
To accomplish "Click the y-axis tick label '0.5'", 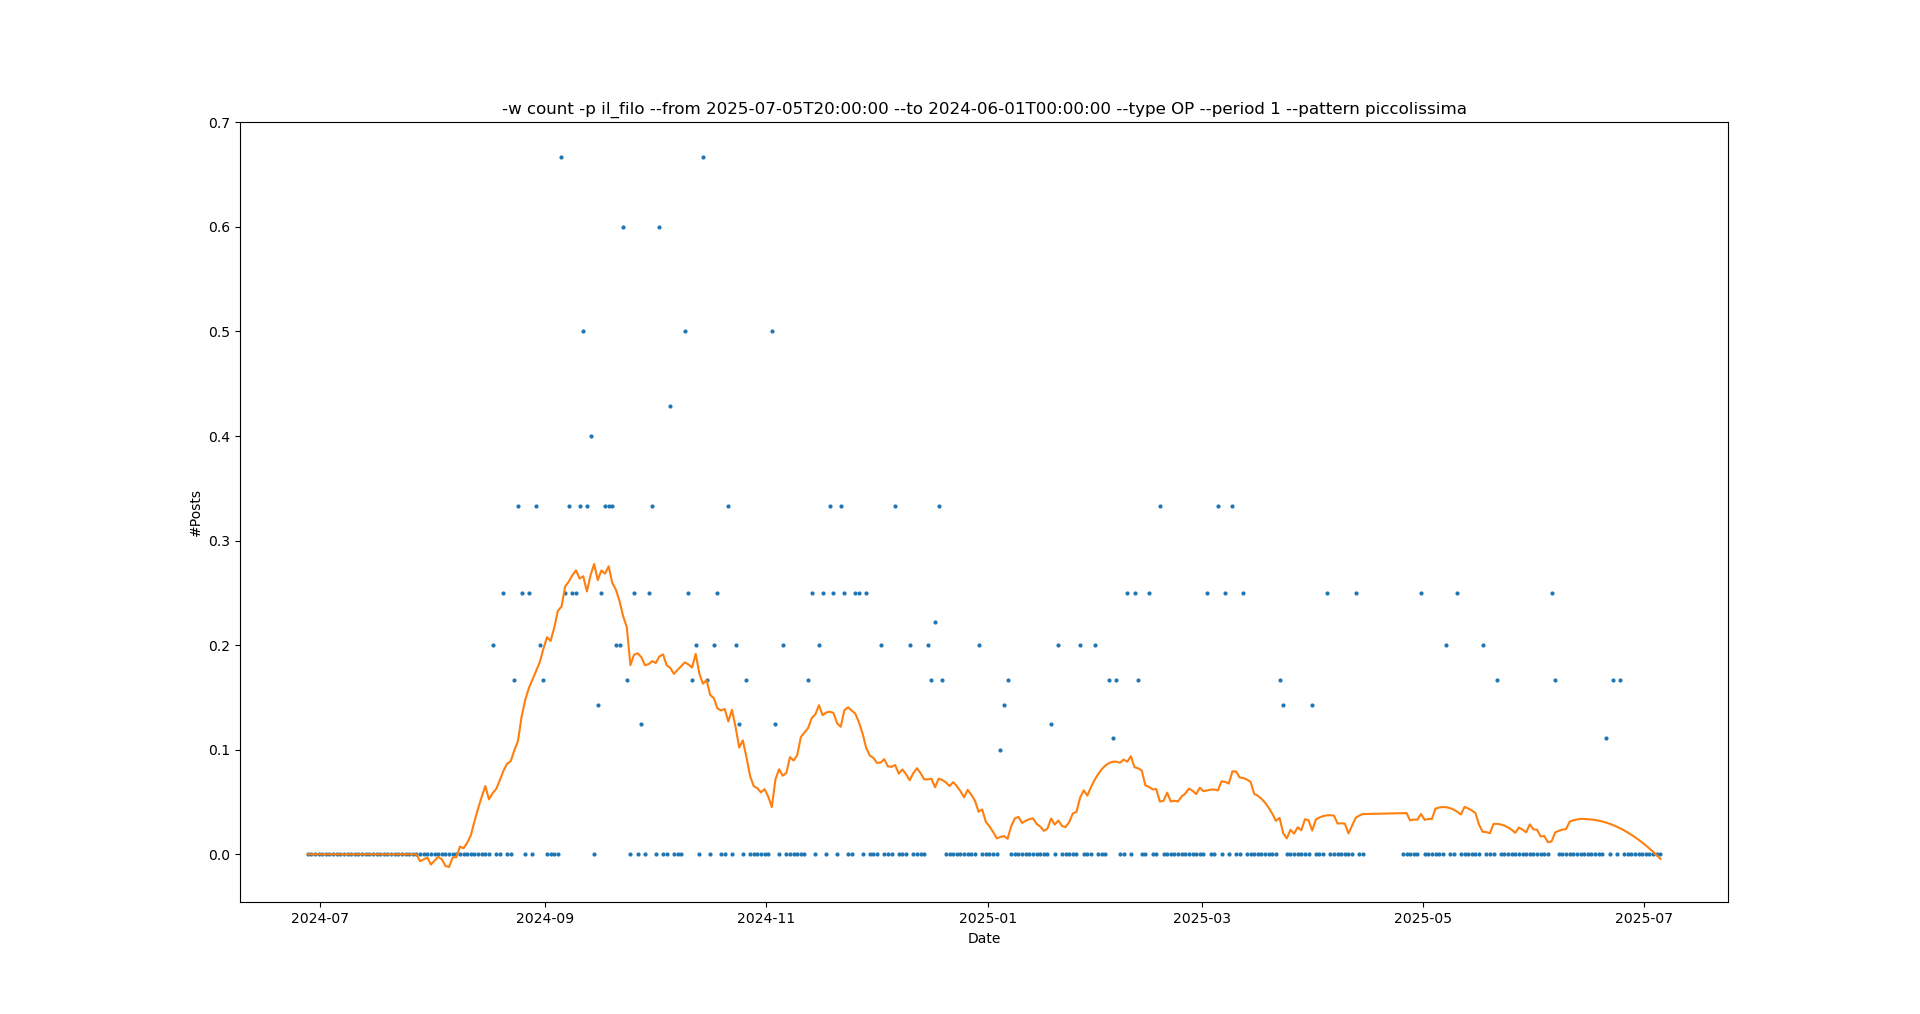I will click(219, 332).
